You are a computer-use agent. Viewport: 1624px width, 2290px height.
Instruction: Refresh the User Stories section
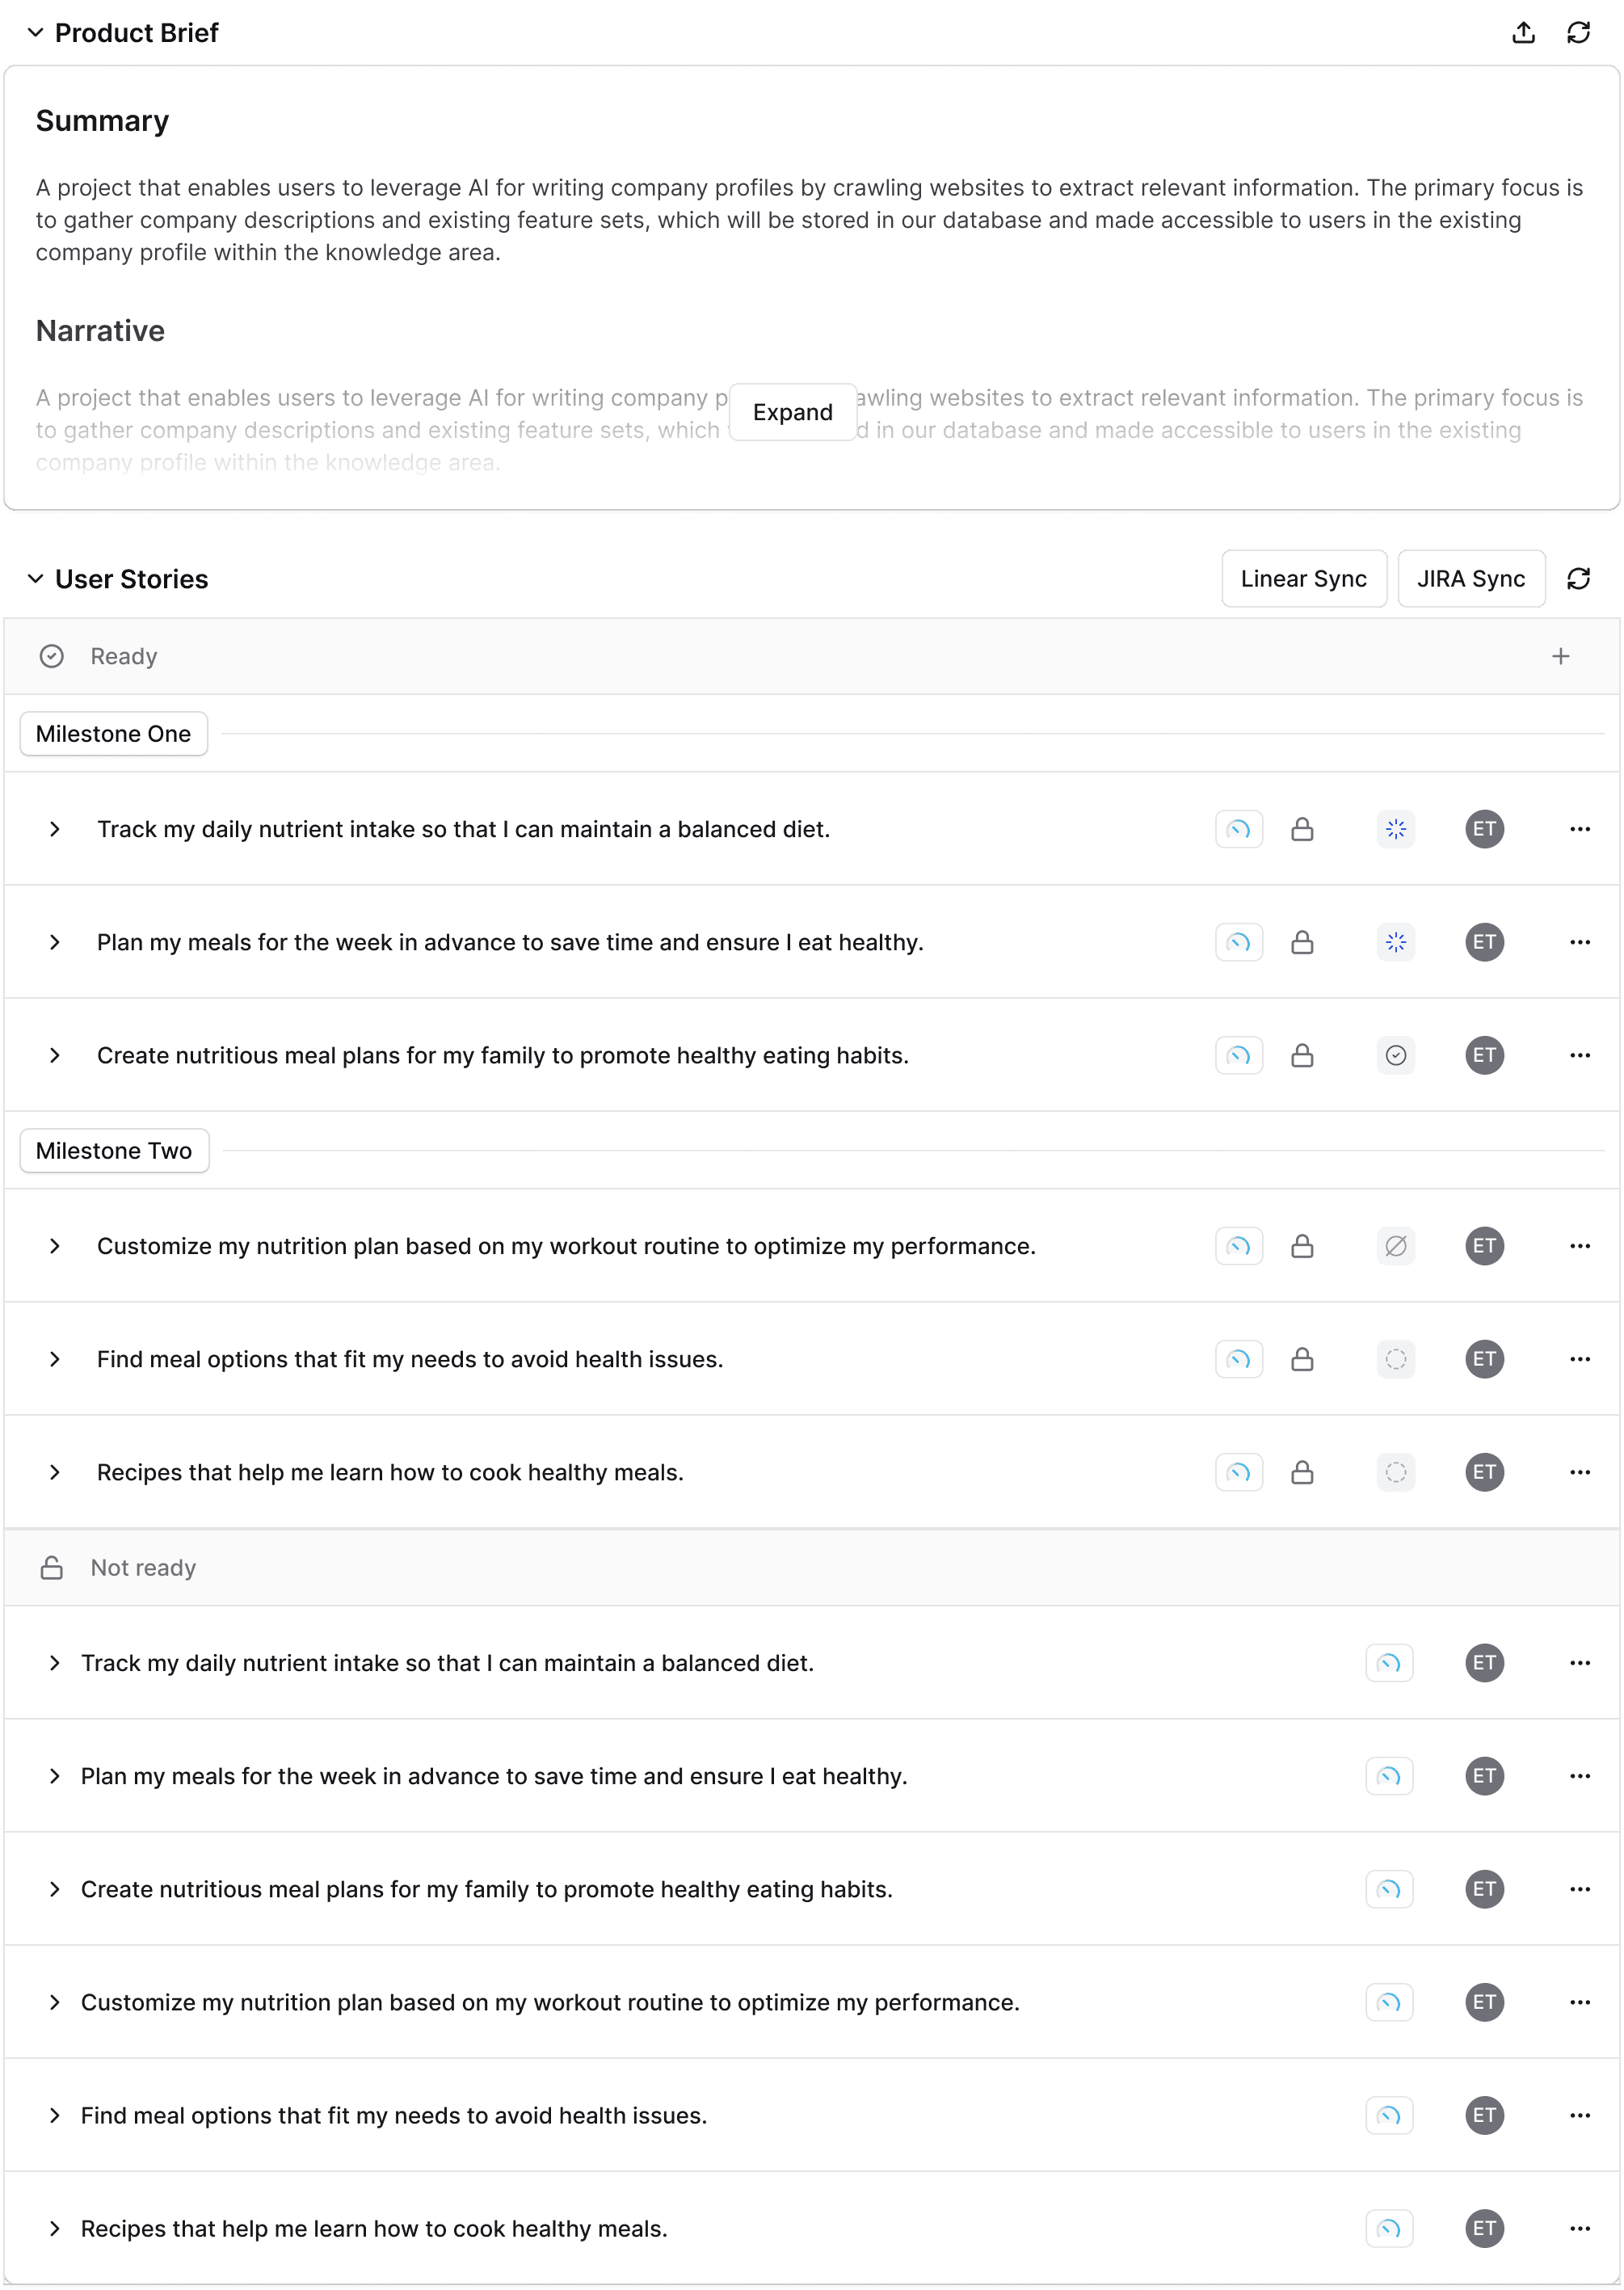click(x=1578, y=579)
